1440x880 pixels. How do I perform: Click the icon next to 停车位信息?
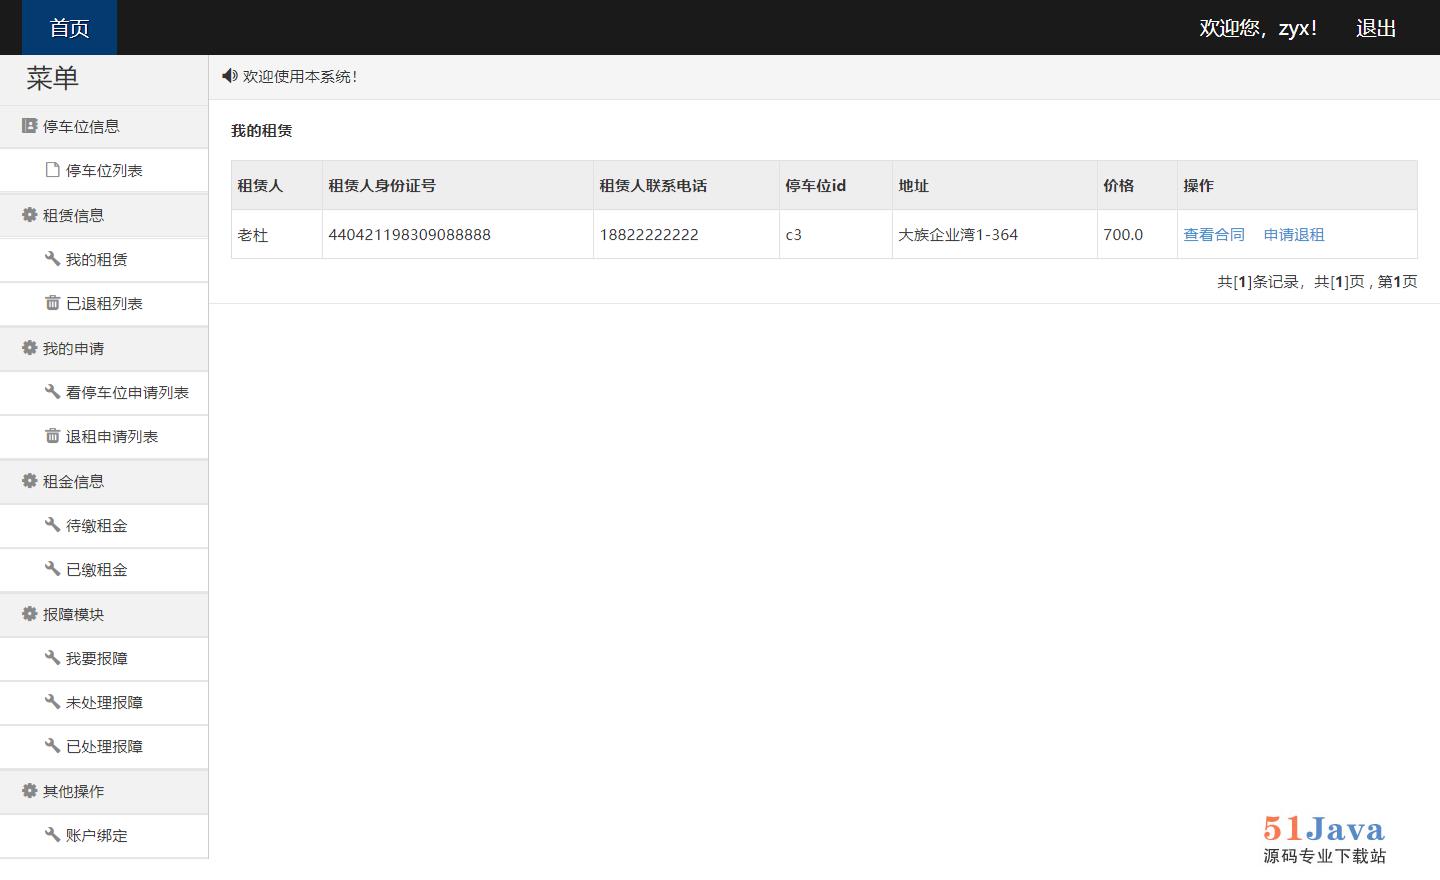click(x=29, y=126)
